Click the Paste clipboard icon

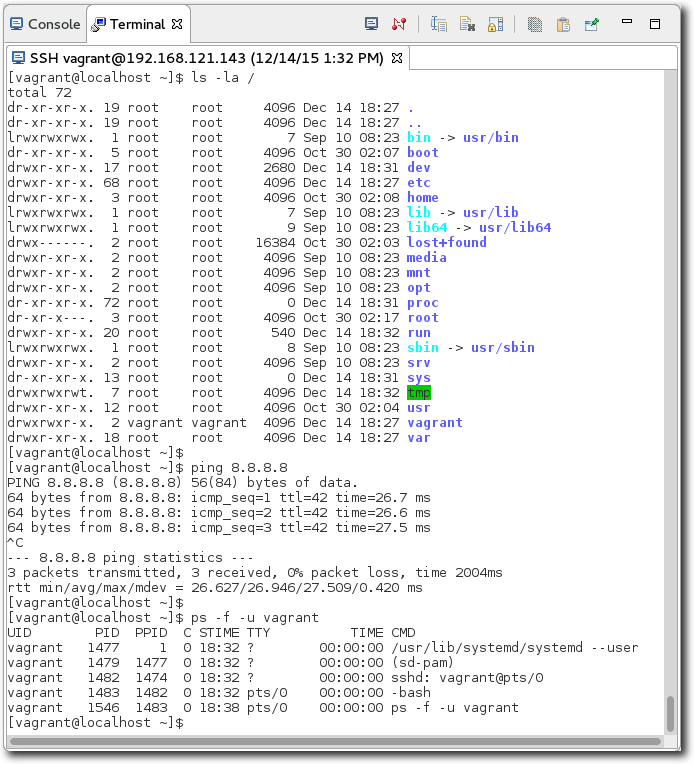tap(563, 24)
